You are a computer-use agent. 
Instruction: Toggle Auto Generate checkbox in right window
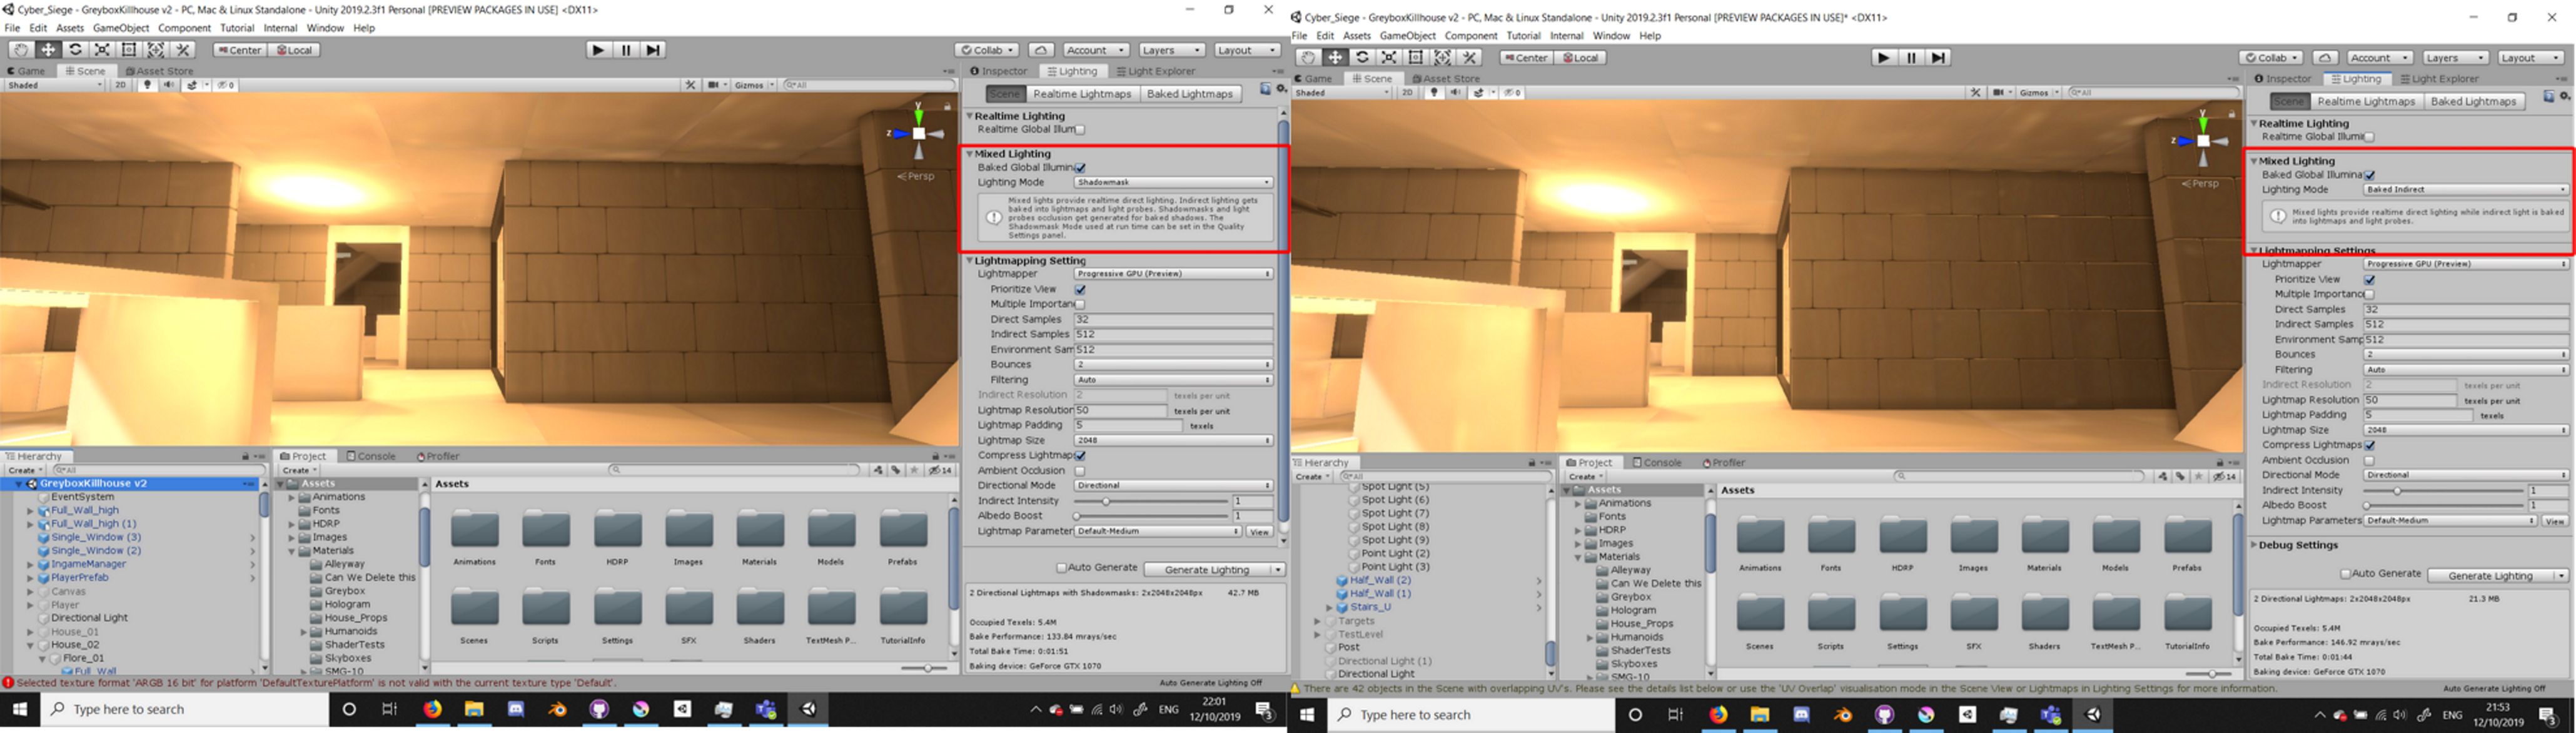(x=2346, y=574)
